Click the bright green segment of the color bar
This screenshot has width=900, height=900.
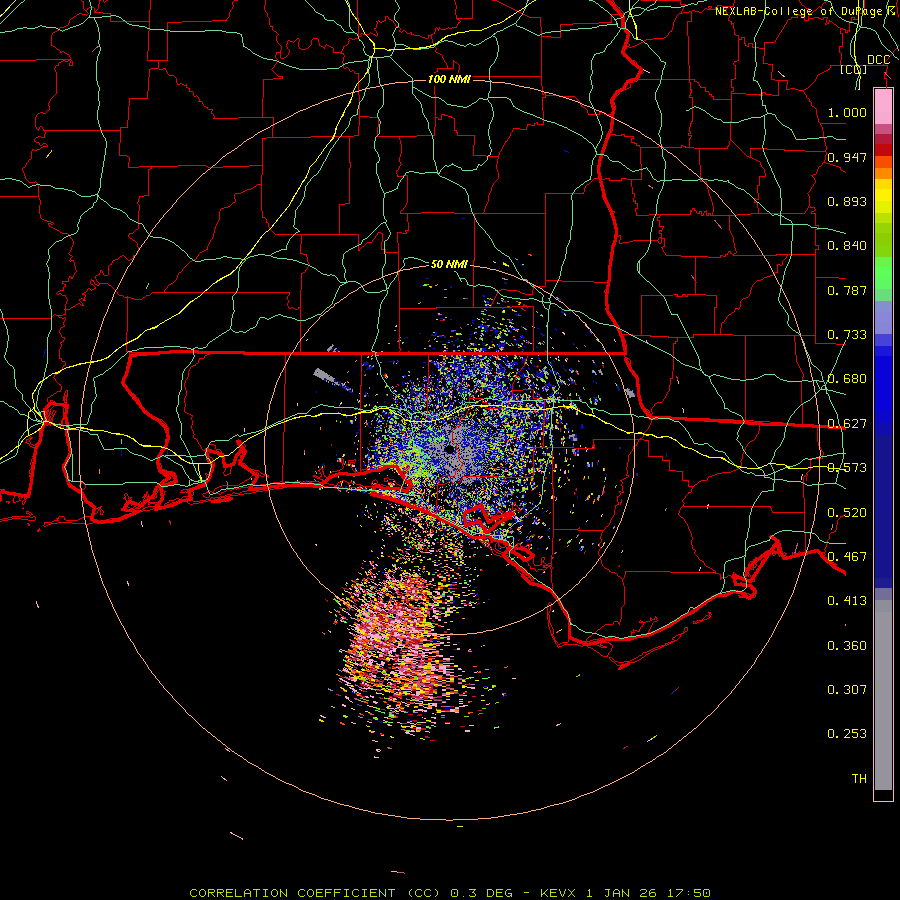coord(883,273)
